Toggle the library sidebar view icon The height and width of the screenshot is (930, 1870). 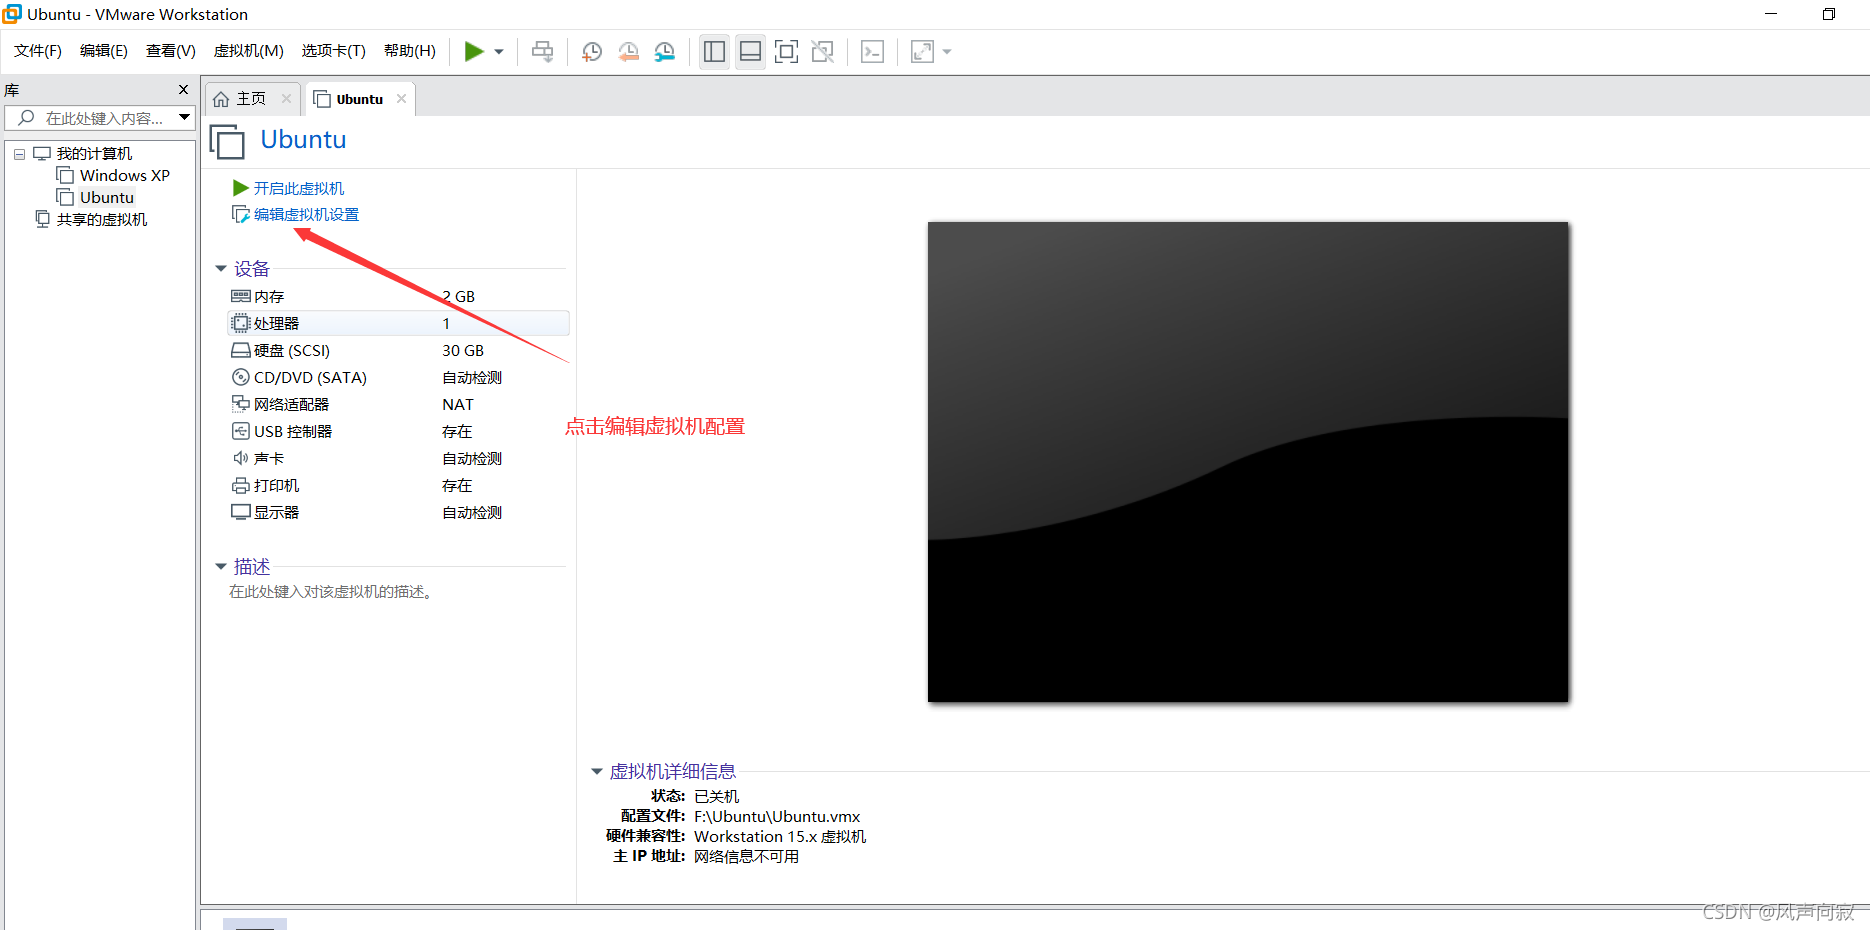(714, 52)
